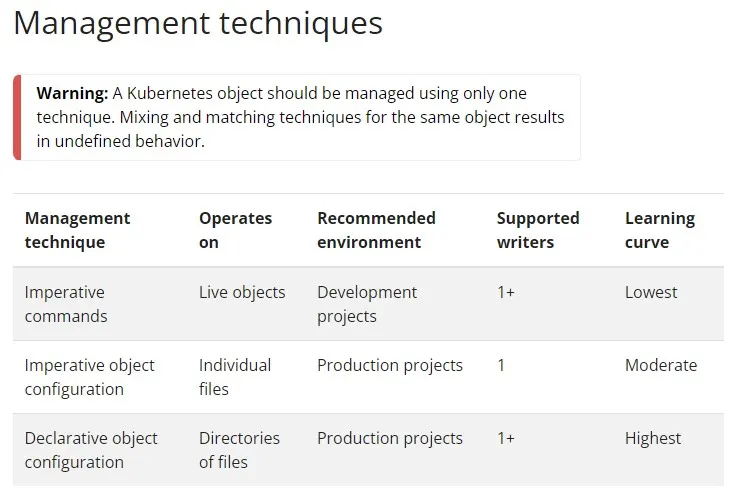Screen dimensions: 734x496
Task: Select the "Operates on" column header
Action: [235, 230]
